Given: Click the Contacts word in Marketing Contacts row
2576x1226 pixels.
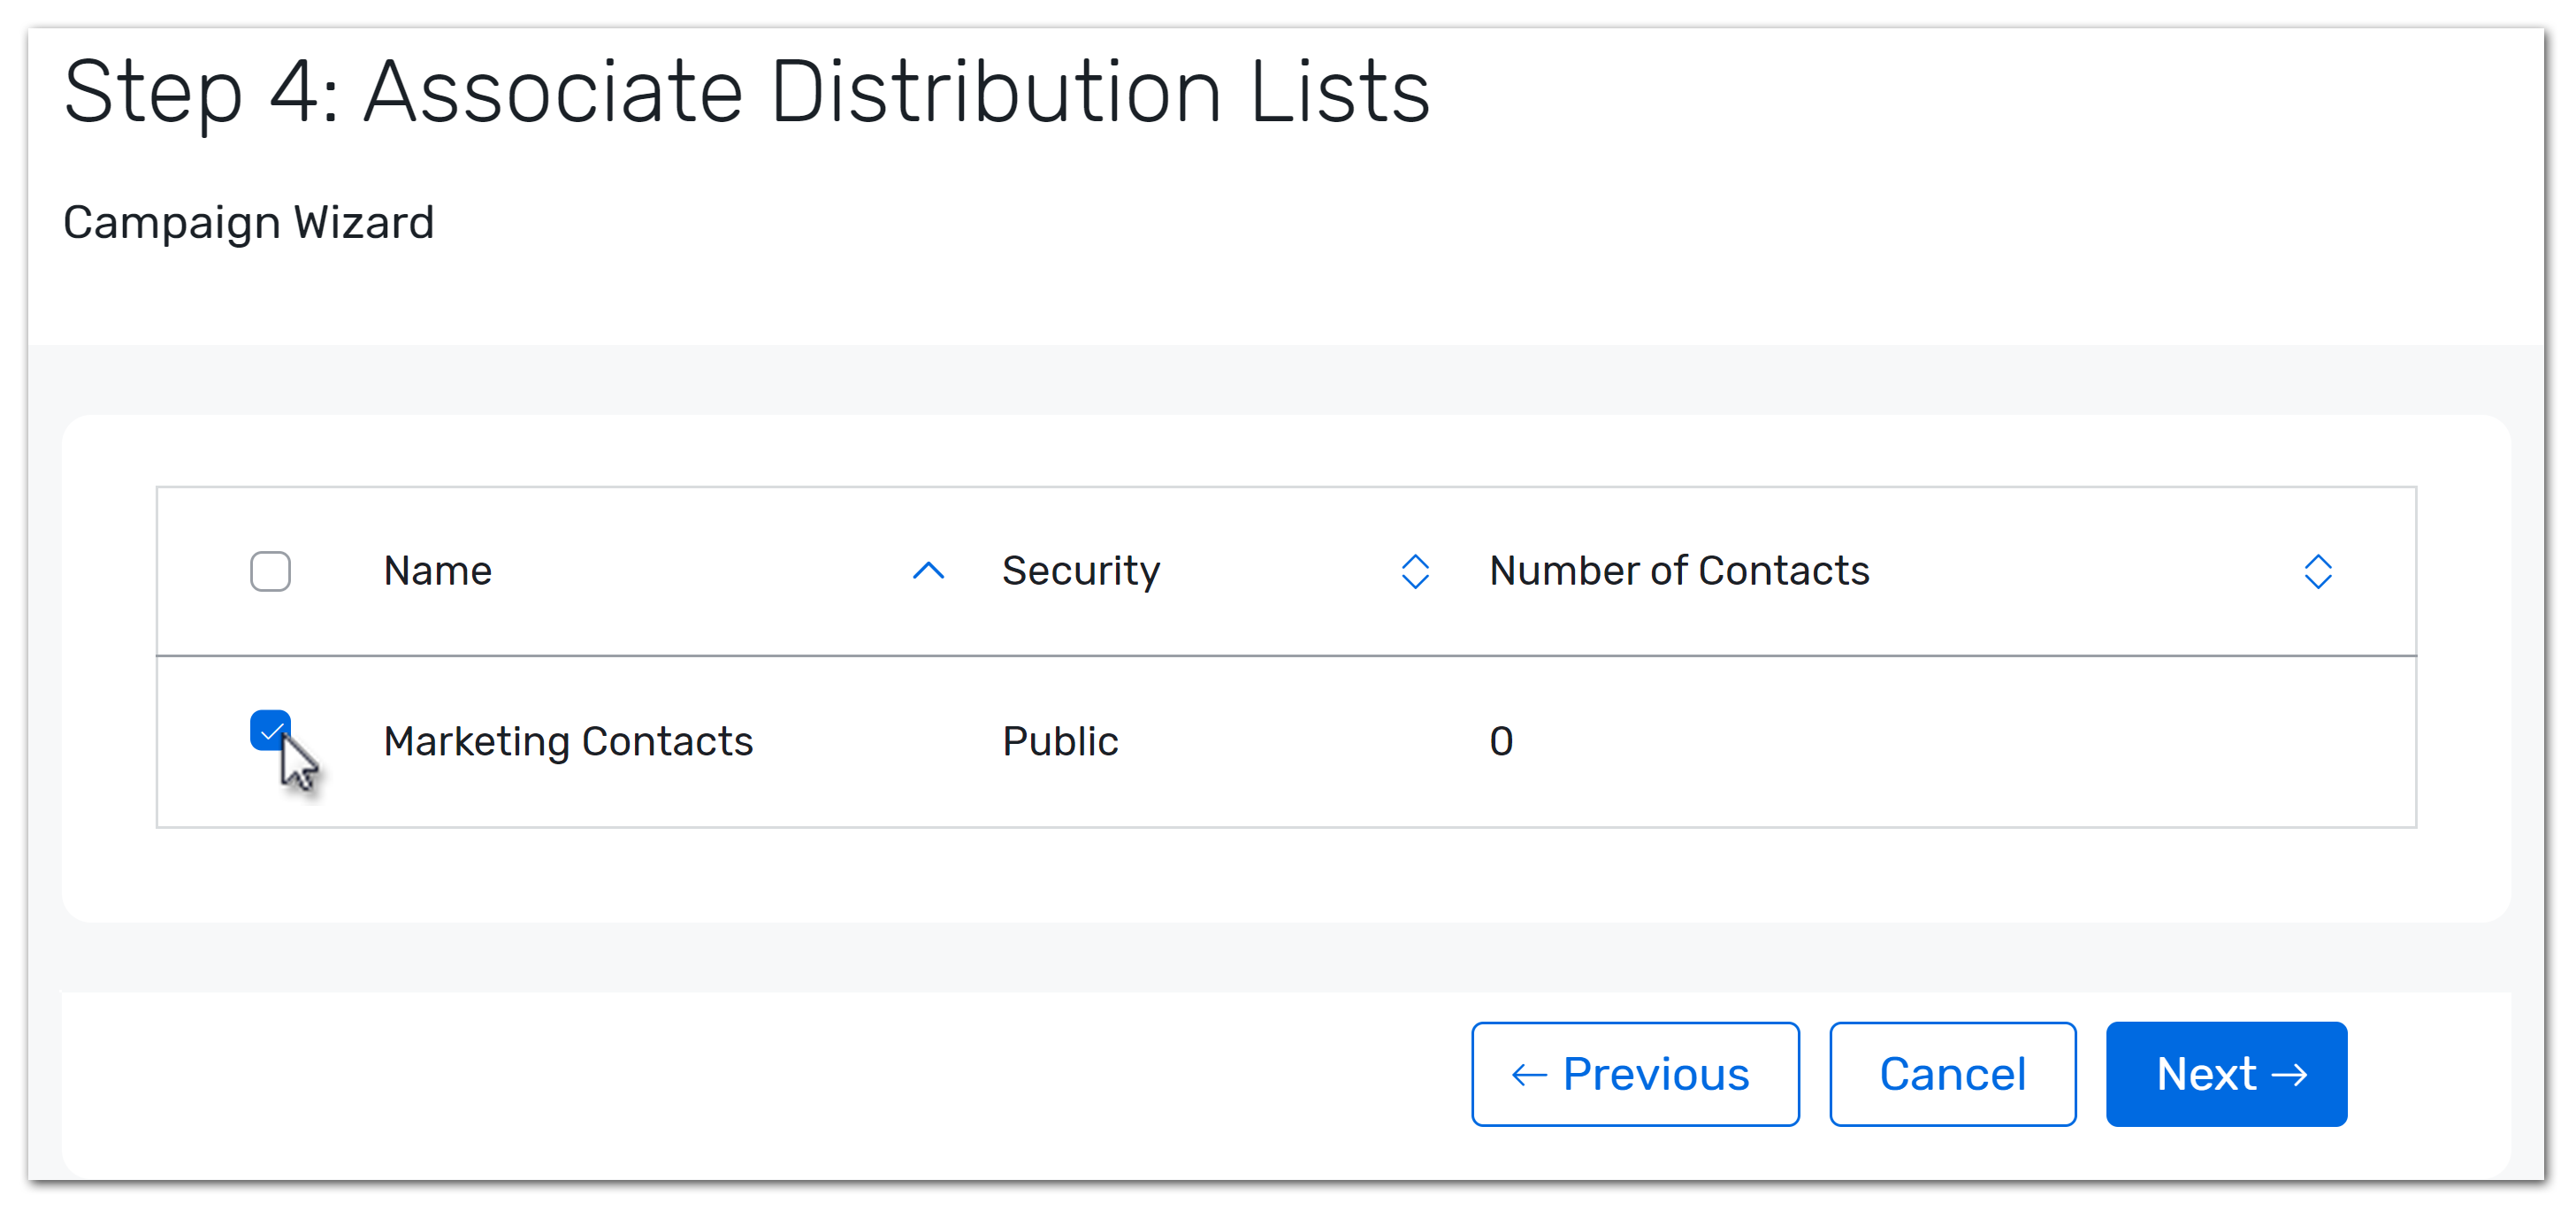Looking at the screenshot, I should (x=667, y=741).
